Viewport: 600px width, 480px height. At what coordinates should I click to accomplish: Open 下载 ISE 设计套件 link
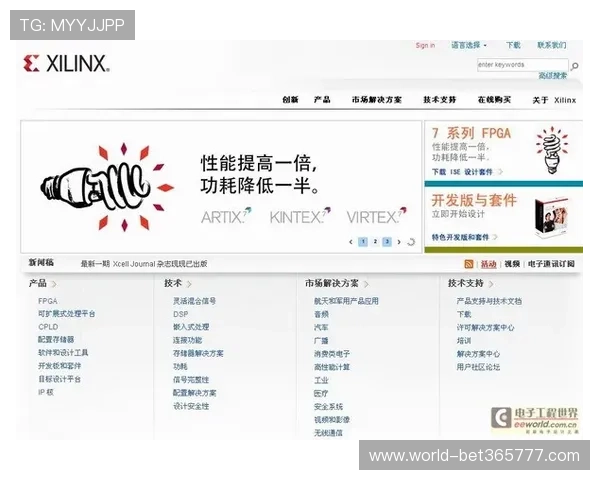coord(462,172)
